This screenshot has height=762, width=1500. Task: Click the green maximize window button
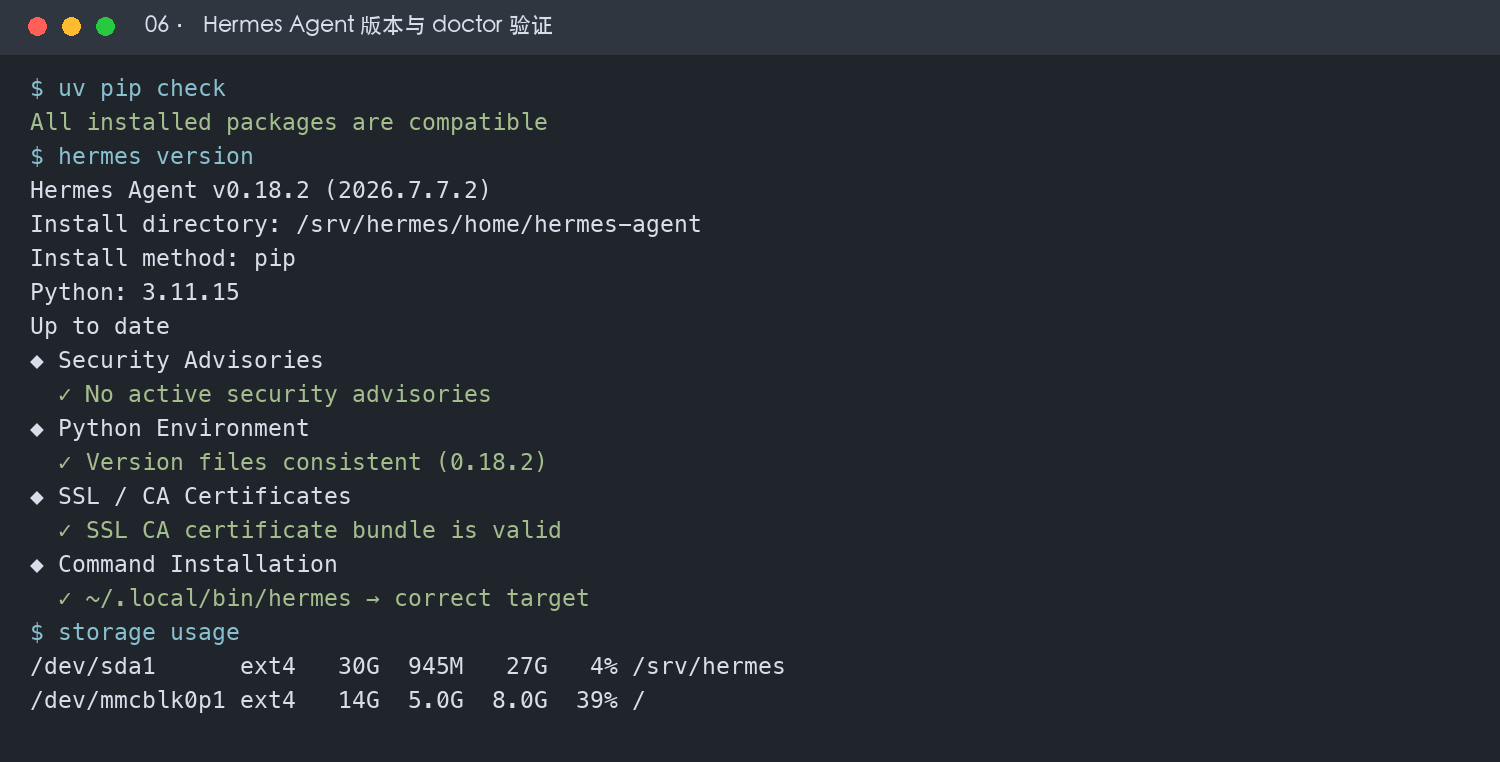[106, 27]
